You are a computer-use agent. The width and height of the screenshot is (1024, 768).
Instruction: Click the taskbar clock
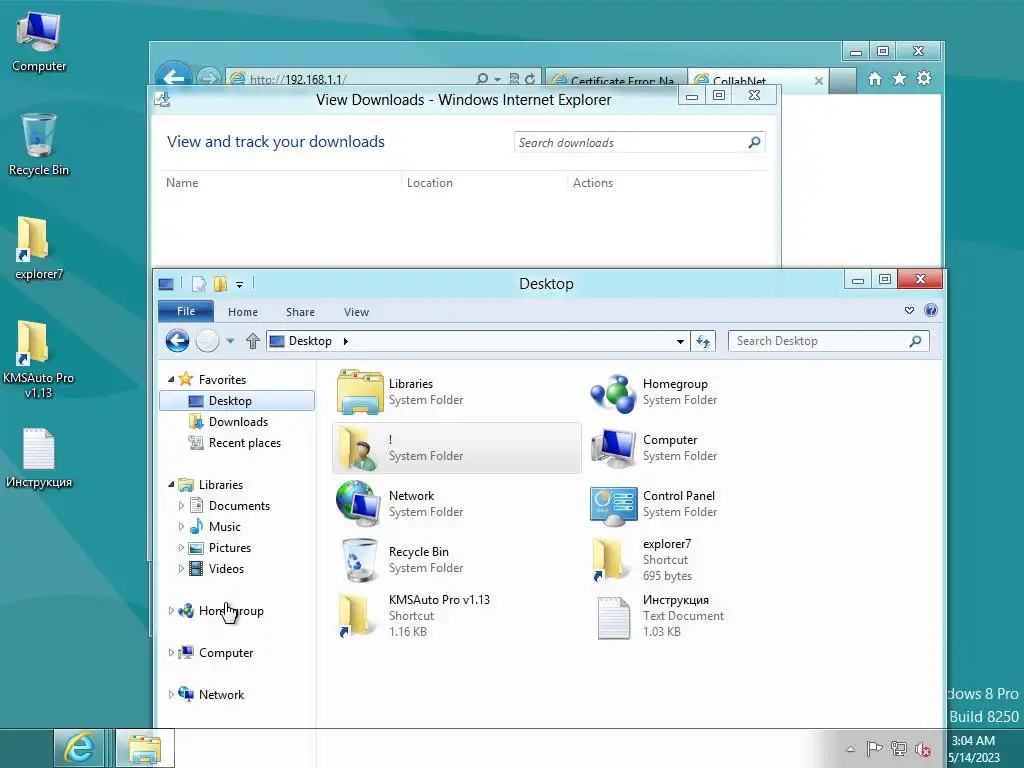[974, 749]
